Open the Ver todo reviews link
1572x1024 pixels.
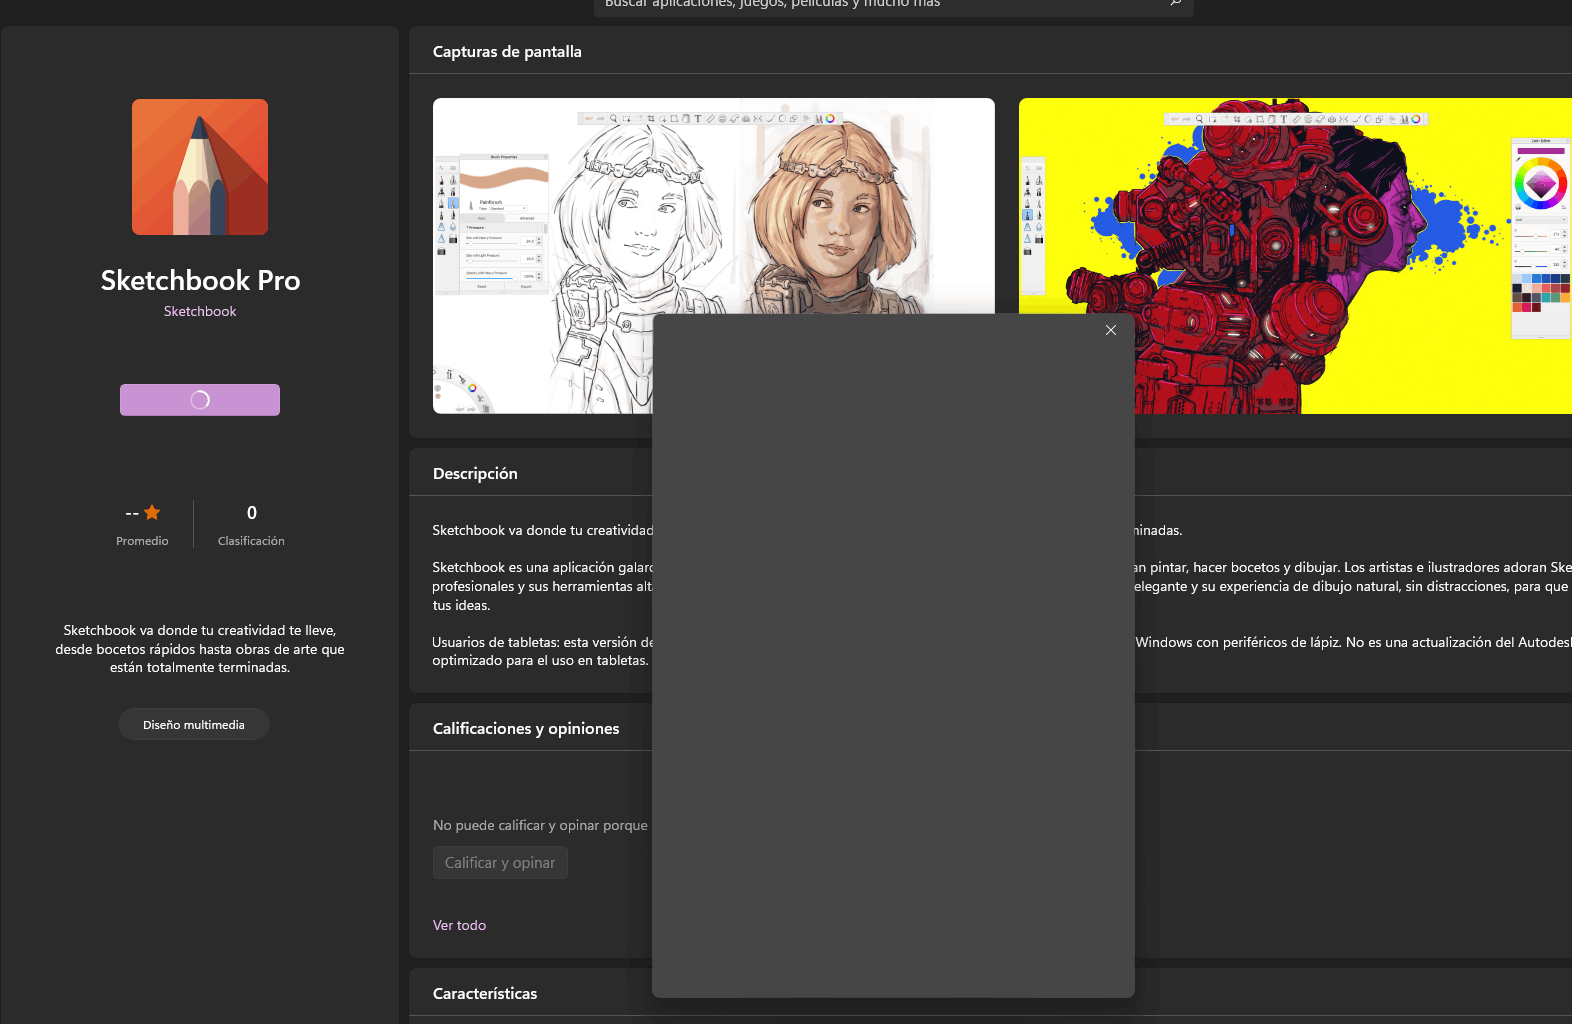(459, 925)
